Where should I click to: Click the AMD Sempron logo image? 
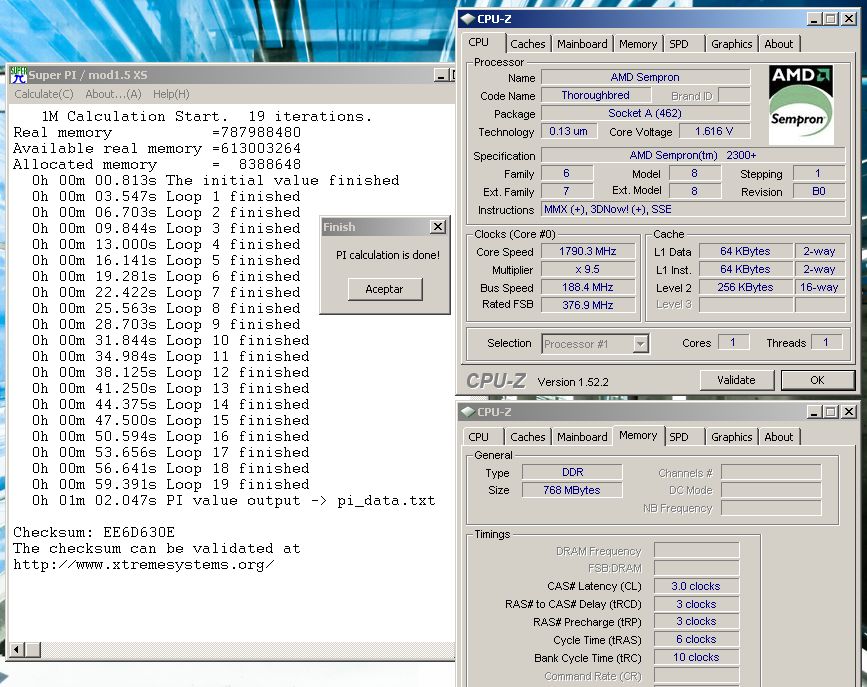(x=801, y=105)
